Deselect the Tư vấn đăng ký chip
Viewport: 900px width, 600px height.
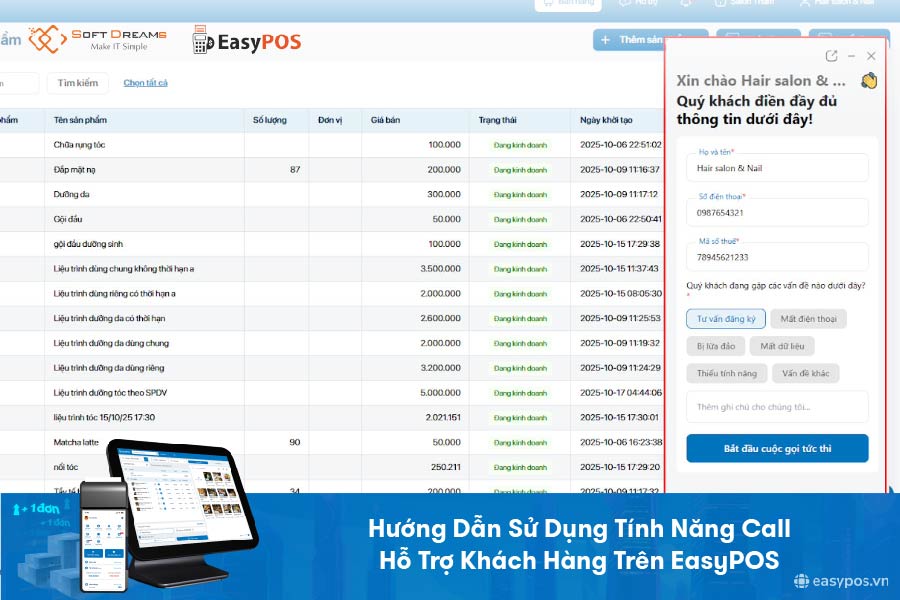click(x=724, y=319)
